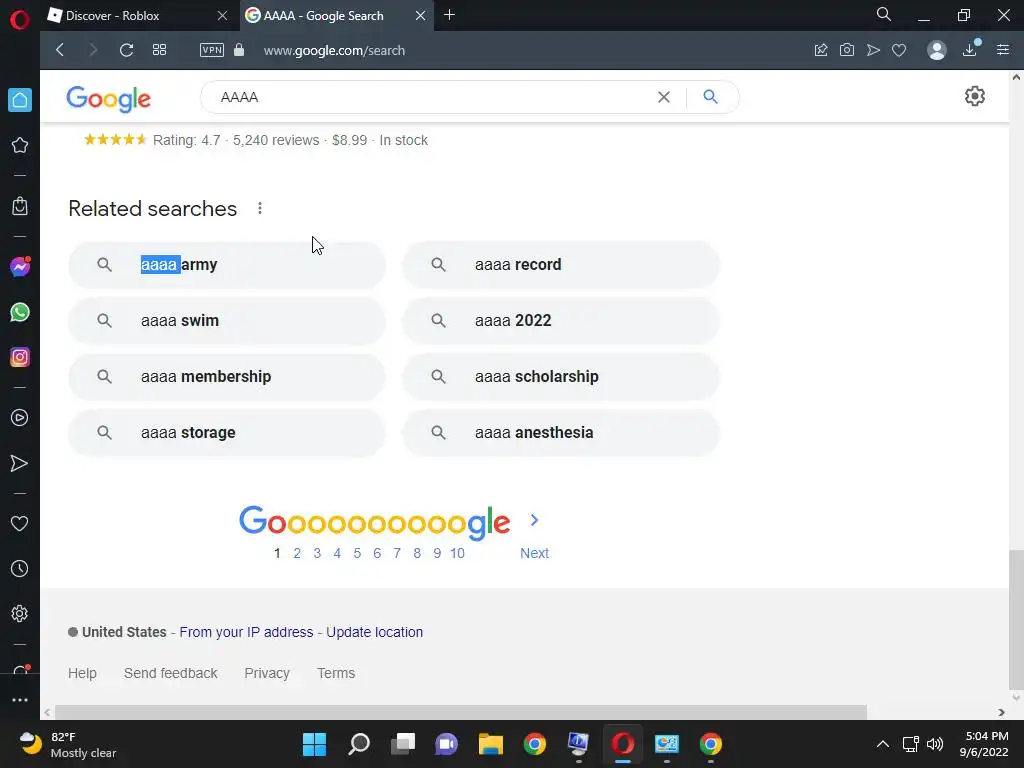This screenshot has width=1024, height=768.
Task: Open snapshot edit icon in address bar
Action: 821,50
